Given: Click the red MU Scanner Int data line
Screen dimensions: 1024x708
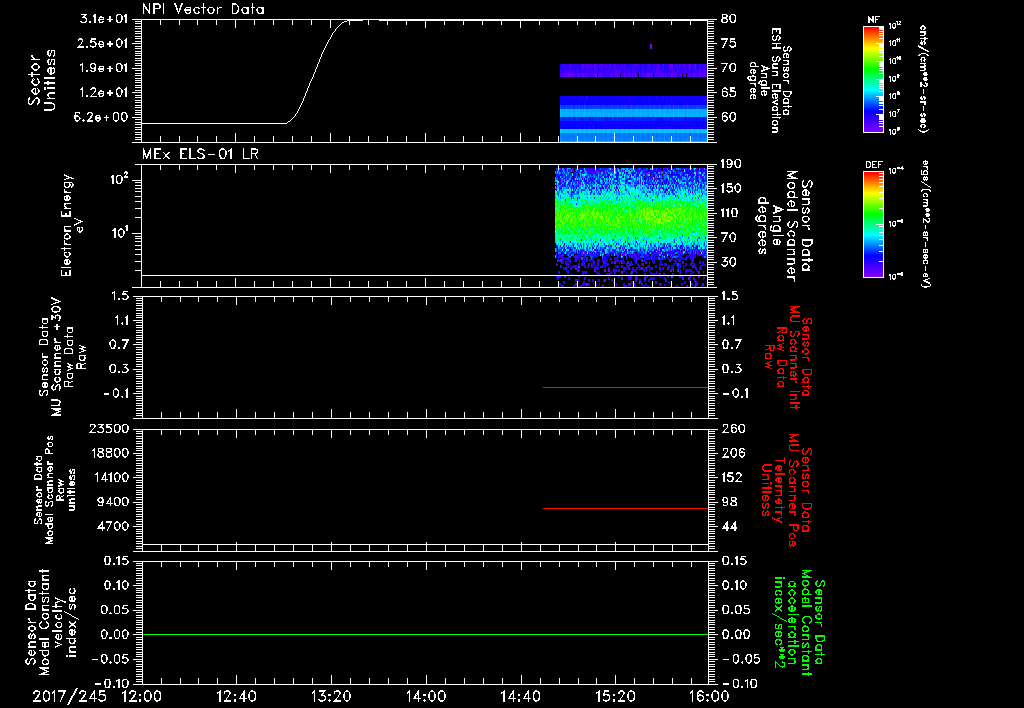Looking at the screenshot, I should [626, 387].
